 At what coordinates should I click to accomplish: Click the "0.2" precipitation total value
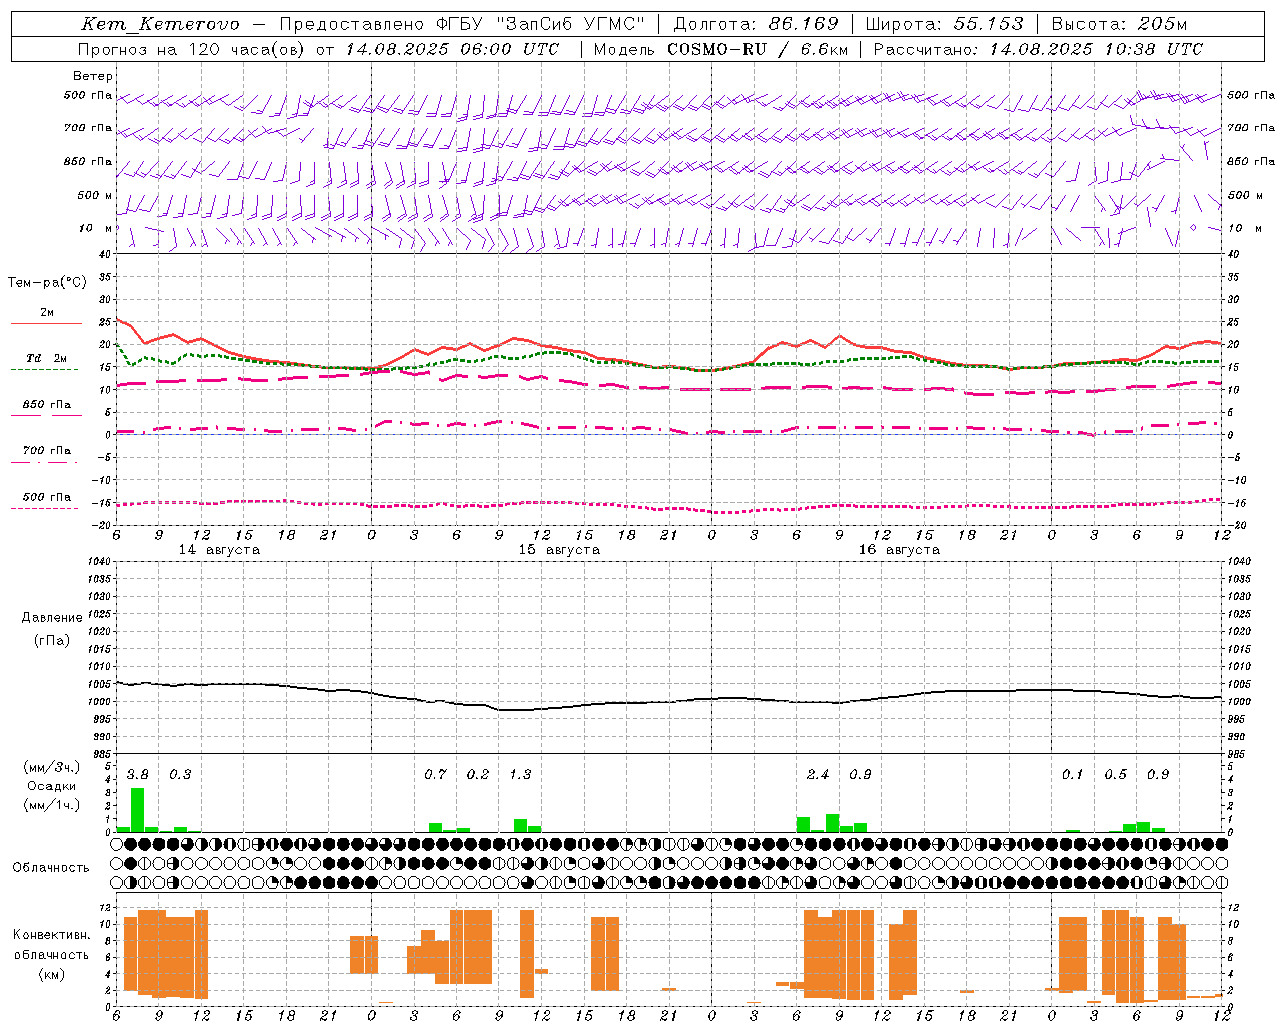coord(478,775)
